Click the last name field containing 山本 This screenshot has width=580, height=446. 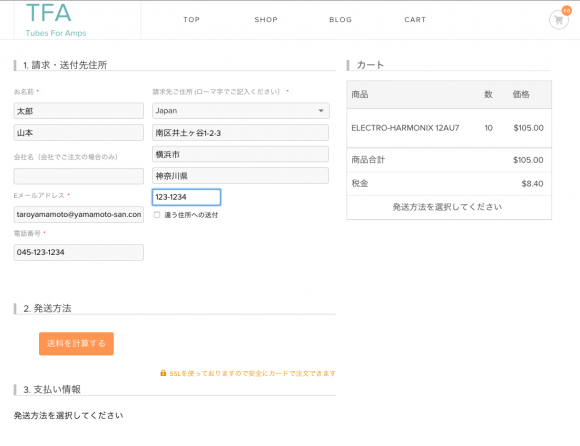point(78,133)
